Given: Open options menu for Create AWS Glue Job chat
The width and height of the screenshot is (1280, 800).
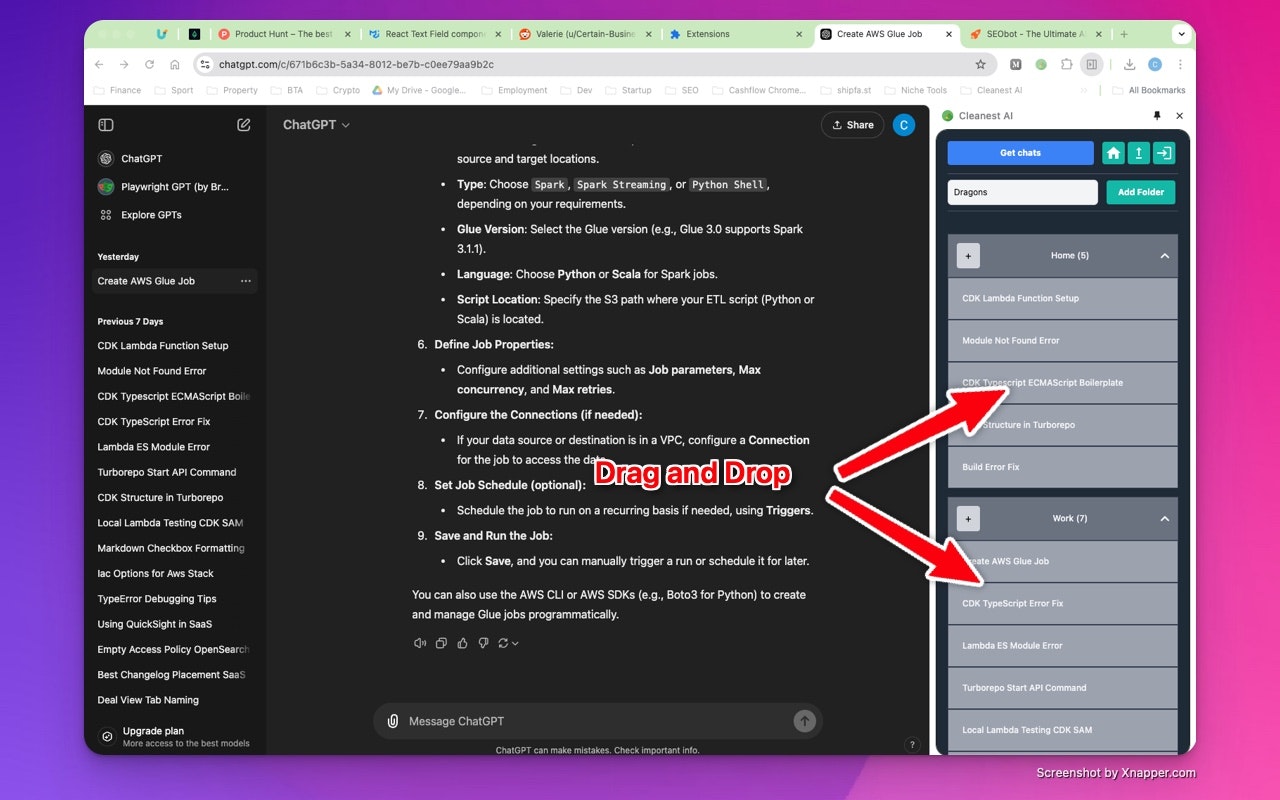Looking at the screenshot, I should tap(246, 281).
